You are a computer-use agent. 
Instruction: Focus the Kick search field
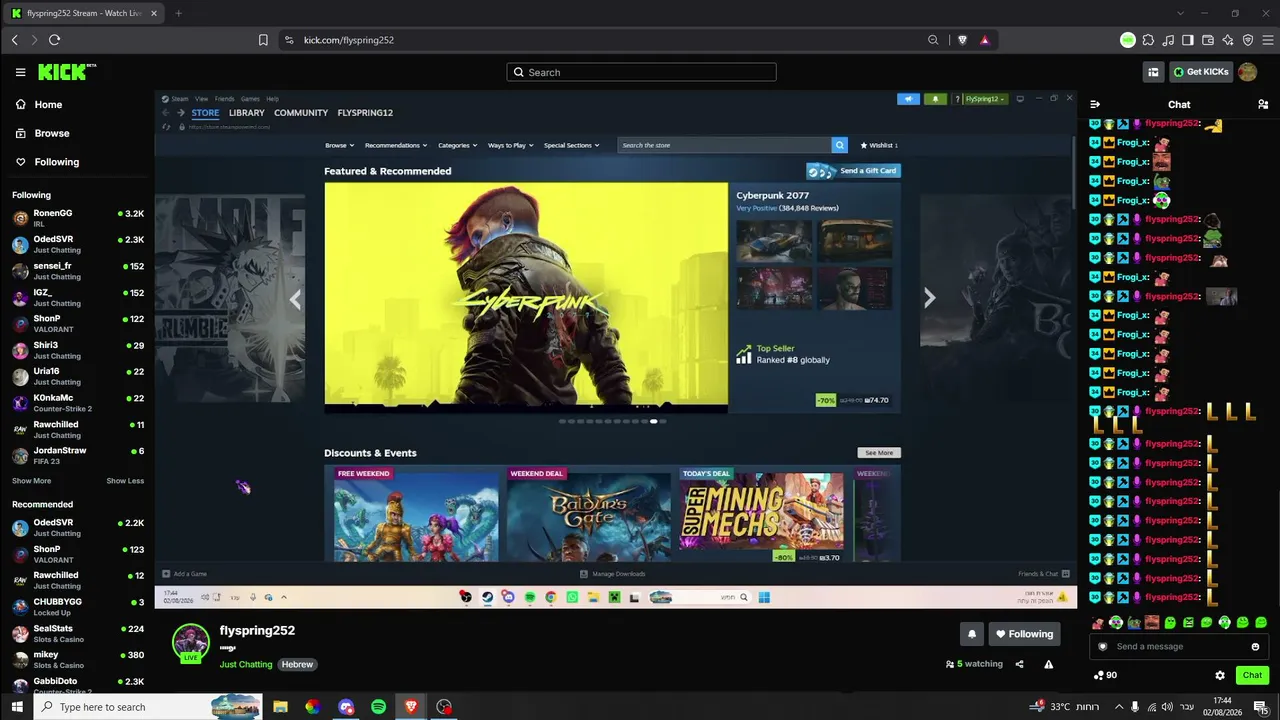coord(641,72)
